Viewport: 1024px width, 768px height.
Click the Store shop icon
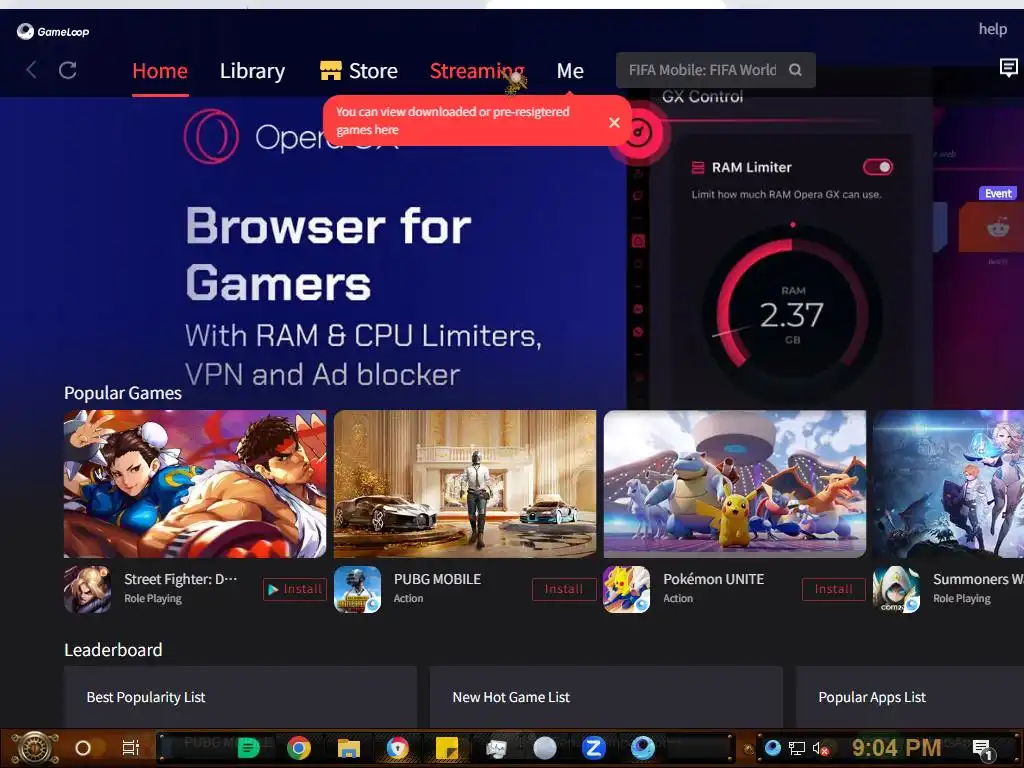click(x=330, y=70)
